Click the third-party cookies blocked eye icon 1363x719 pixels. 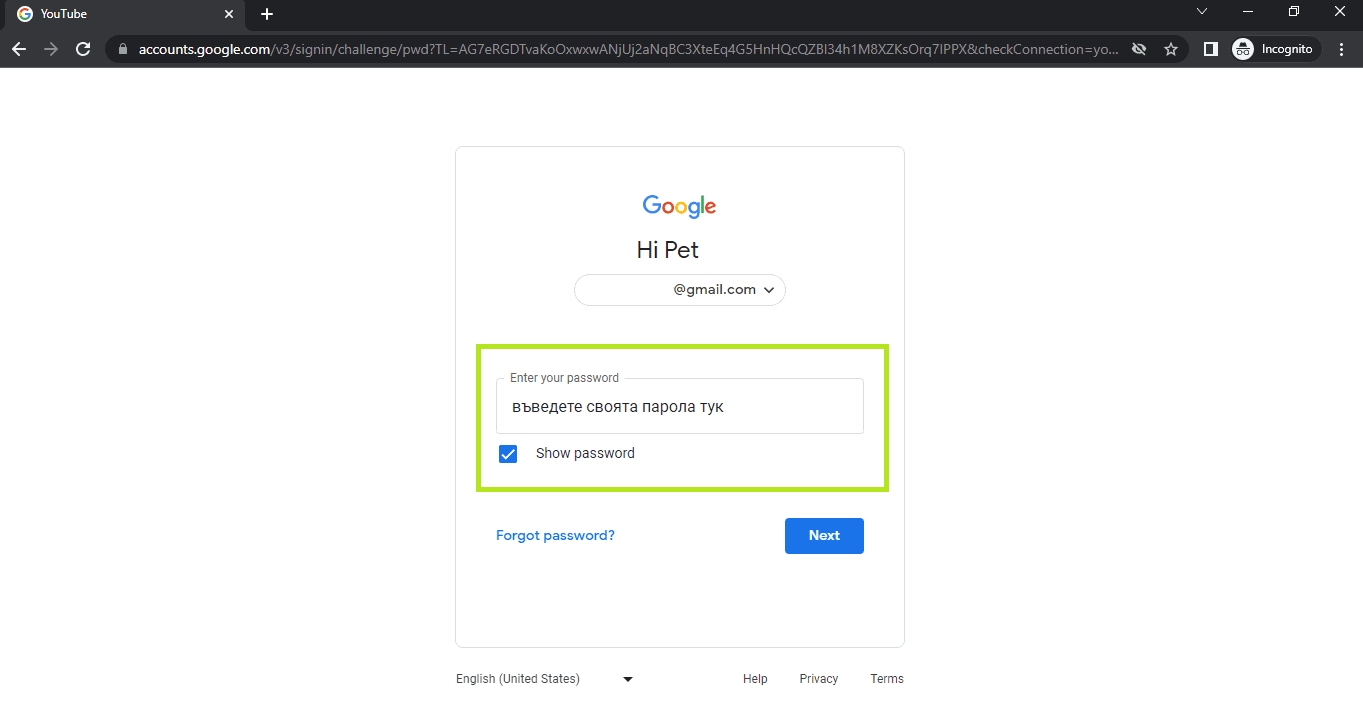click(1138, 49)
